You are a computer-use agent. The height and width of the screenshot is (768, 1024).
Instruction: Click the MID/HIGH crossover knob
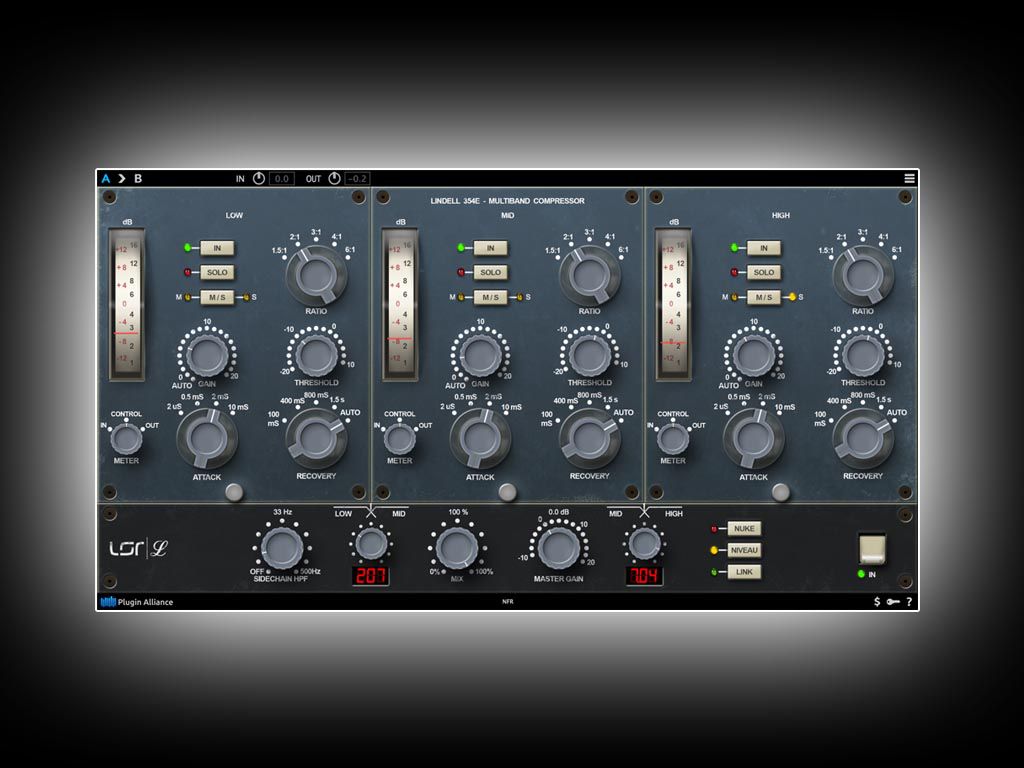click(645, 543)
